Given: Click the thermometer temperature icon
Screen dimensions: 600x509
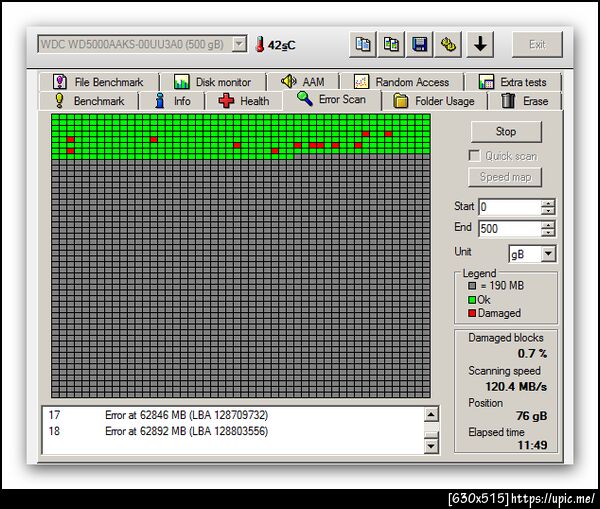Looking at the screenshot, I should pos(260,44).
